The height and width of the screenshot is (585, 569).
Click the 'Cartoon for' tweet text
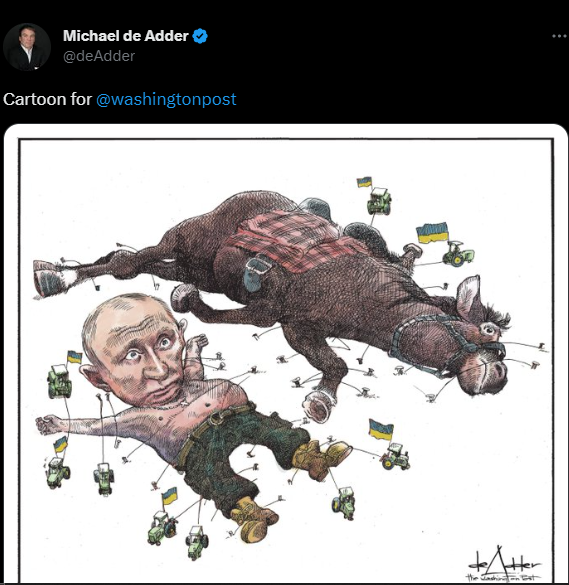pos(47,99)
